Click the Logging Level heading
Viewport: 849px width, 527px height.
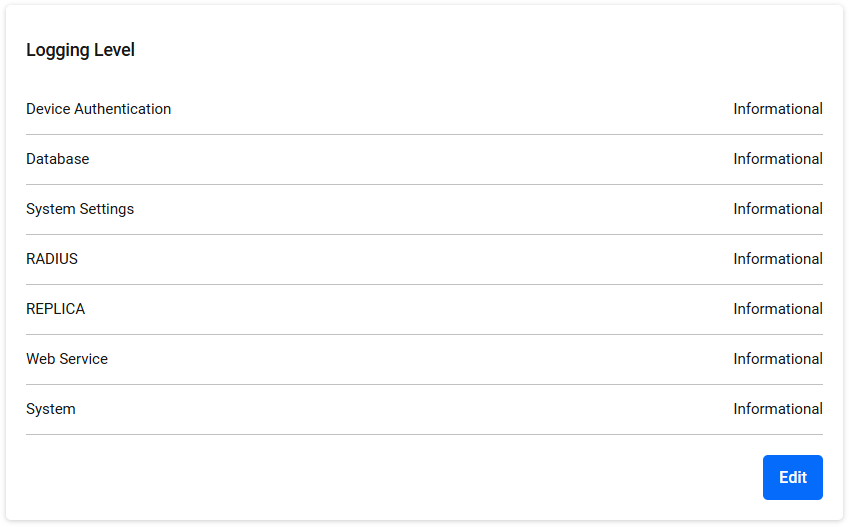80,50
